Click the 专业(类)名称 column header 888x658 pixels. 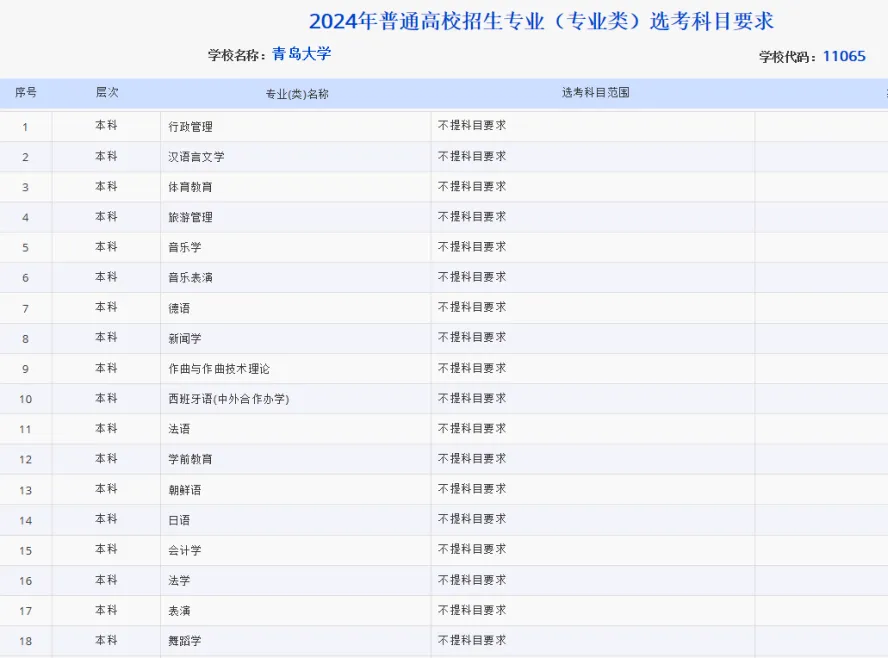coord(297,94)
